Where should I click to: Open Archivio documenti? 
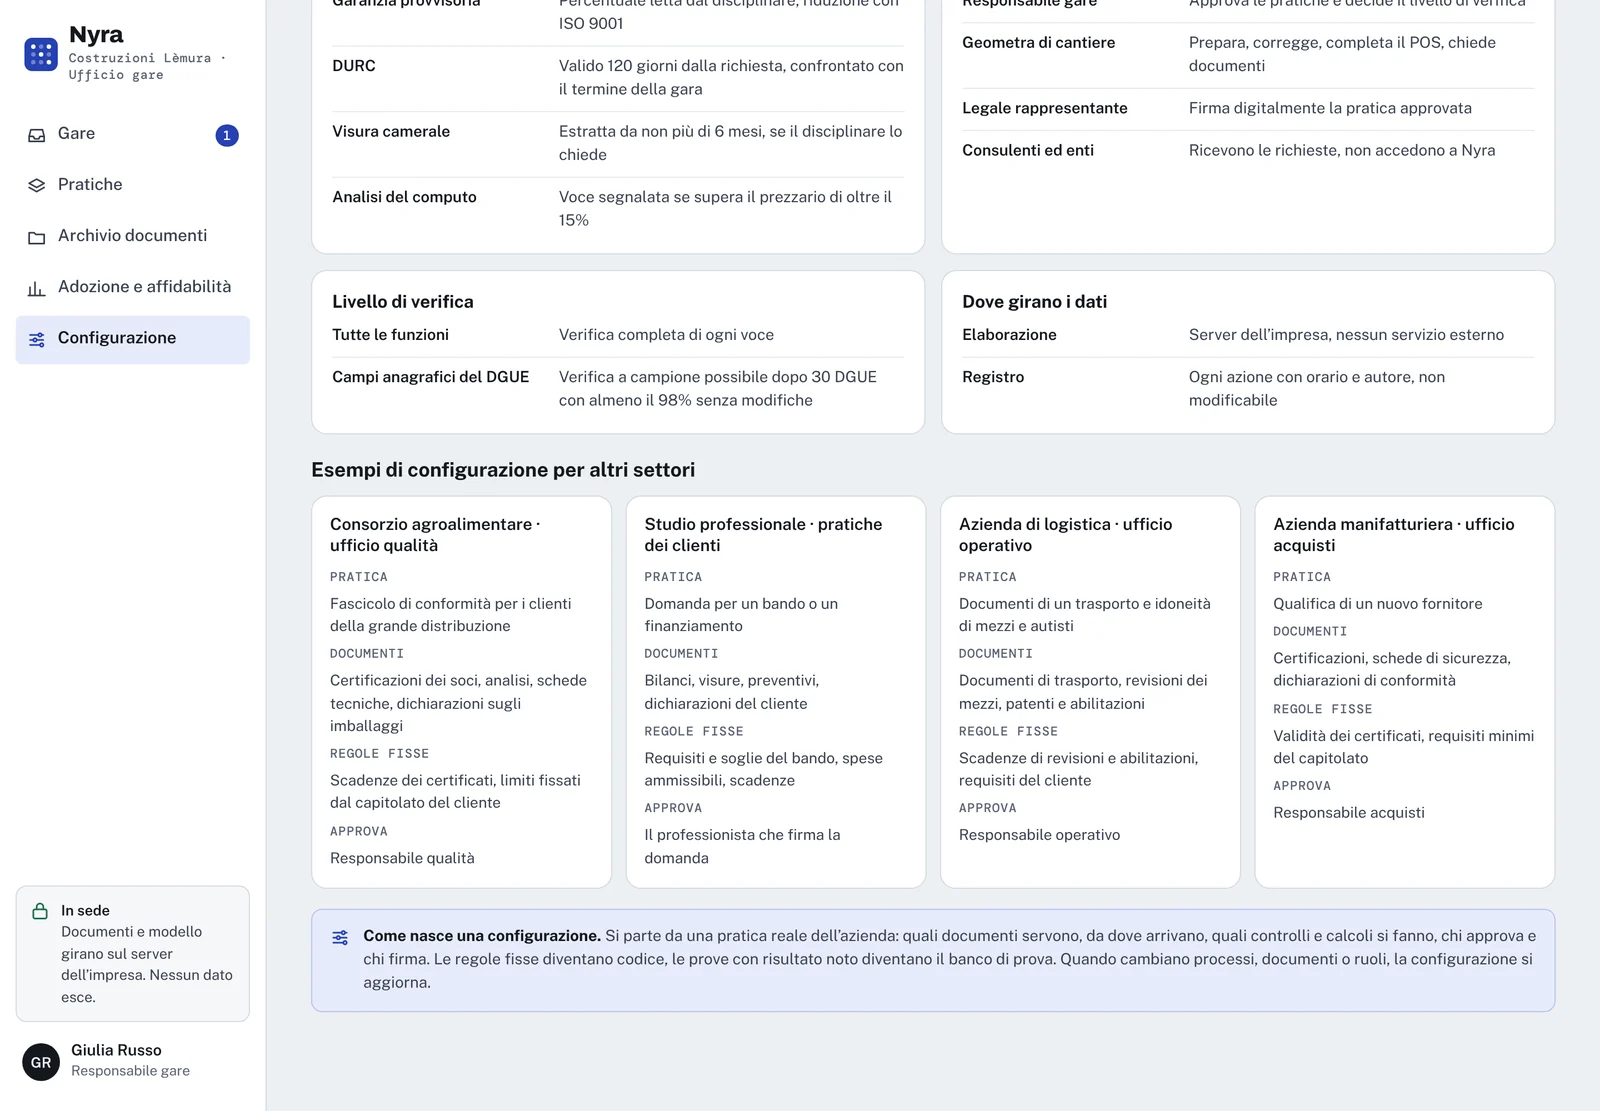[133, 236]
